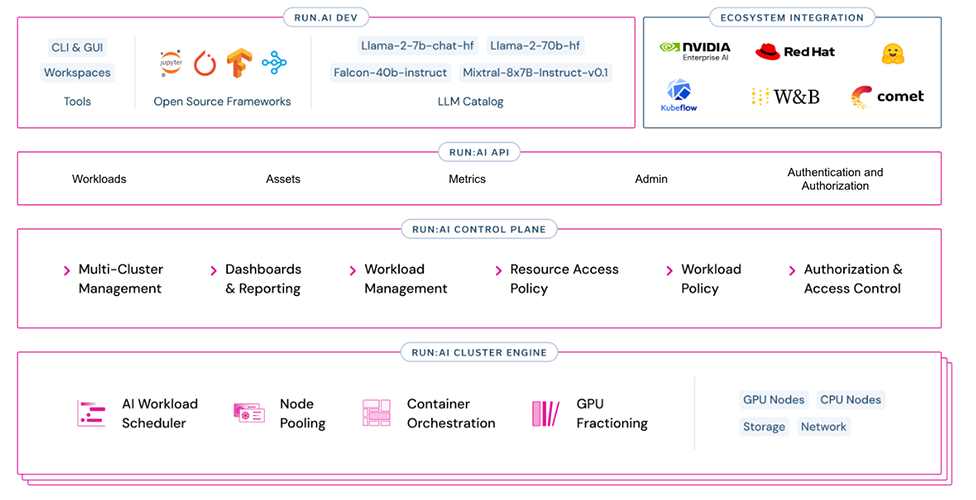Click the Container Orchestration icon

click(x=376, y=413)
